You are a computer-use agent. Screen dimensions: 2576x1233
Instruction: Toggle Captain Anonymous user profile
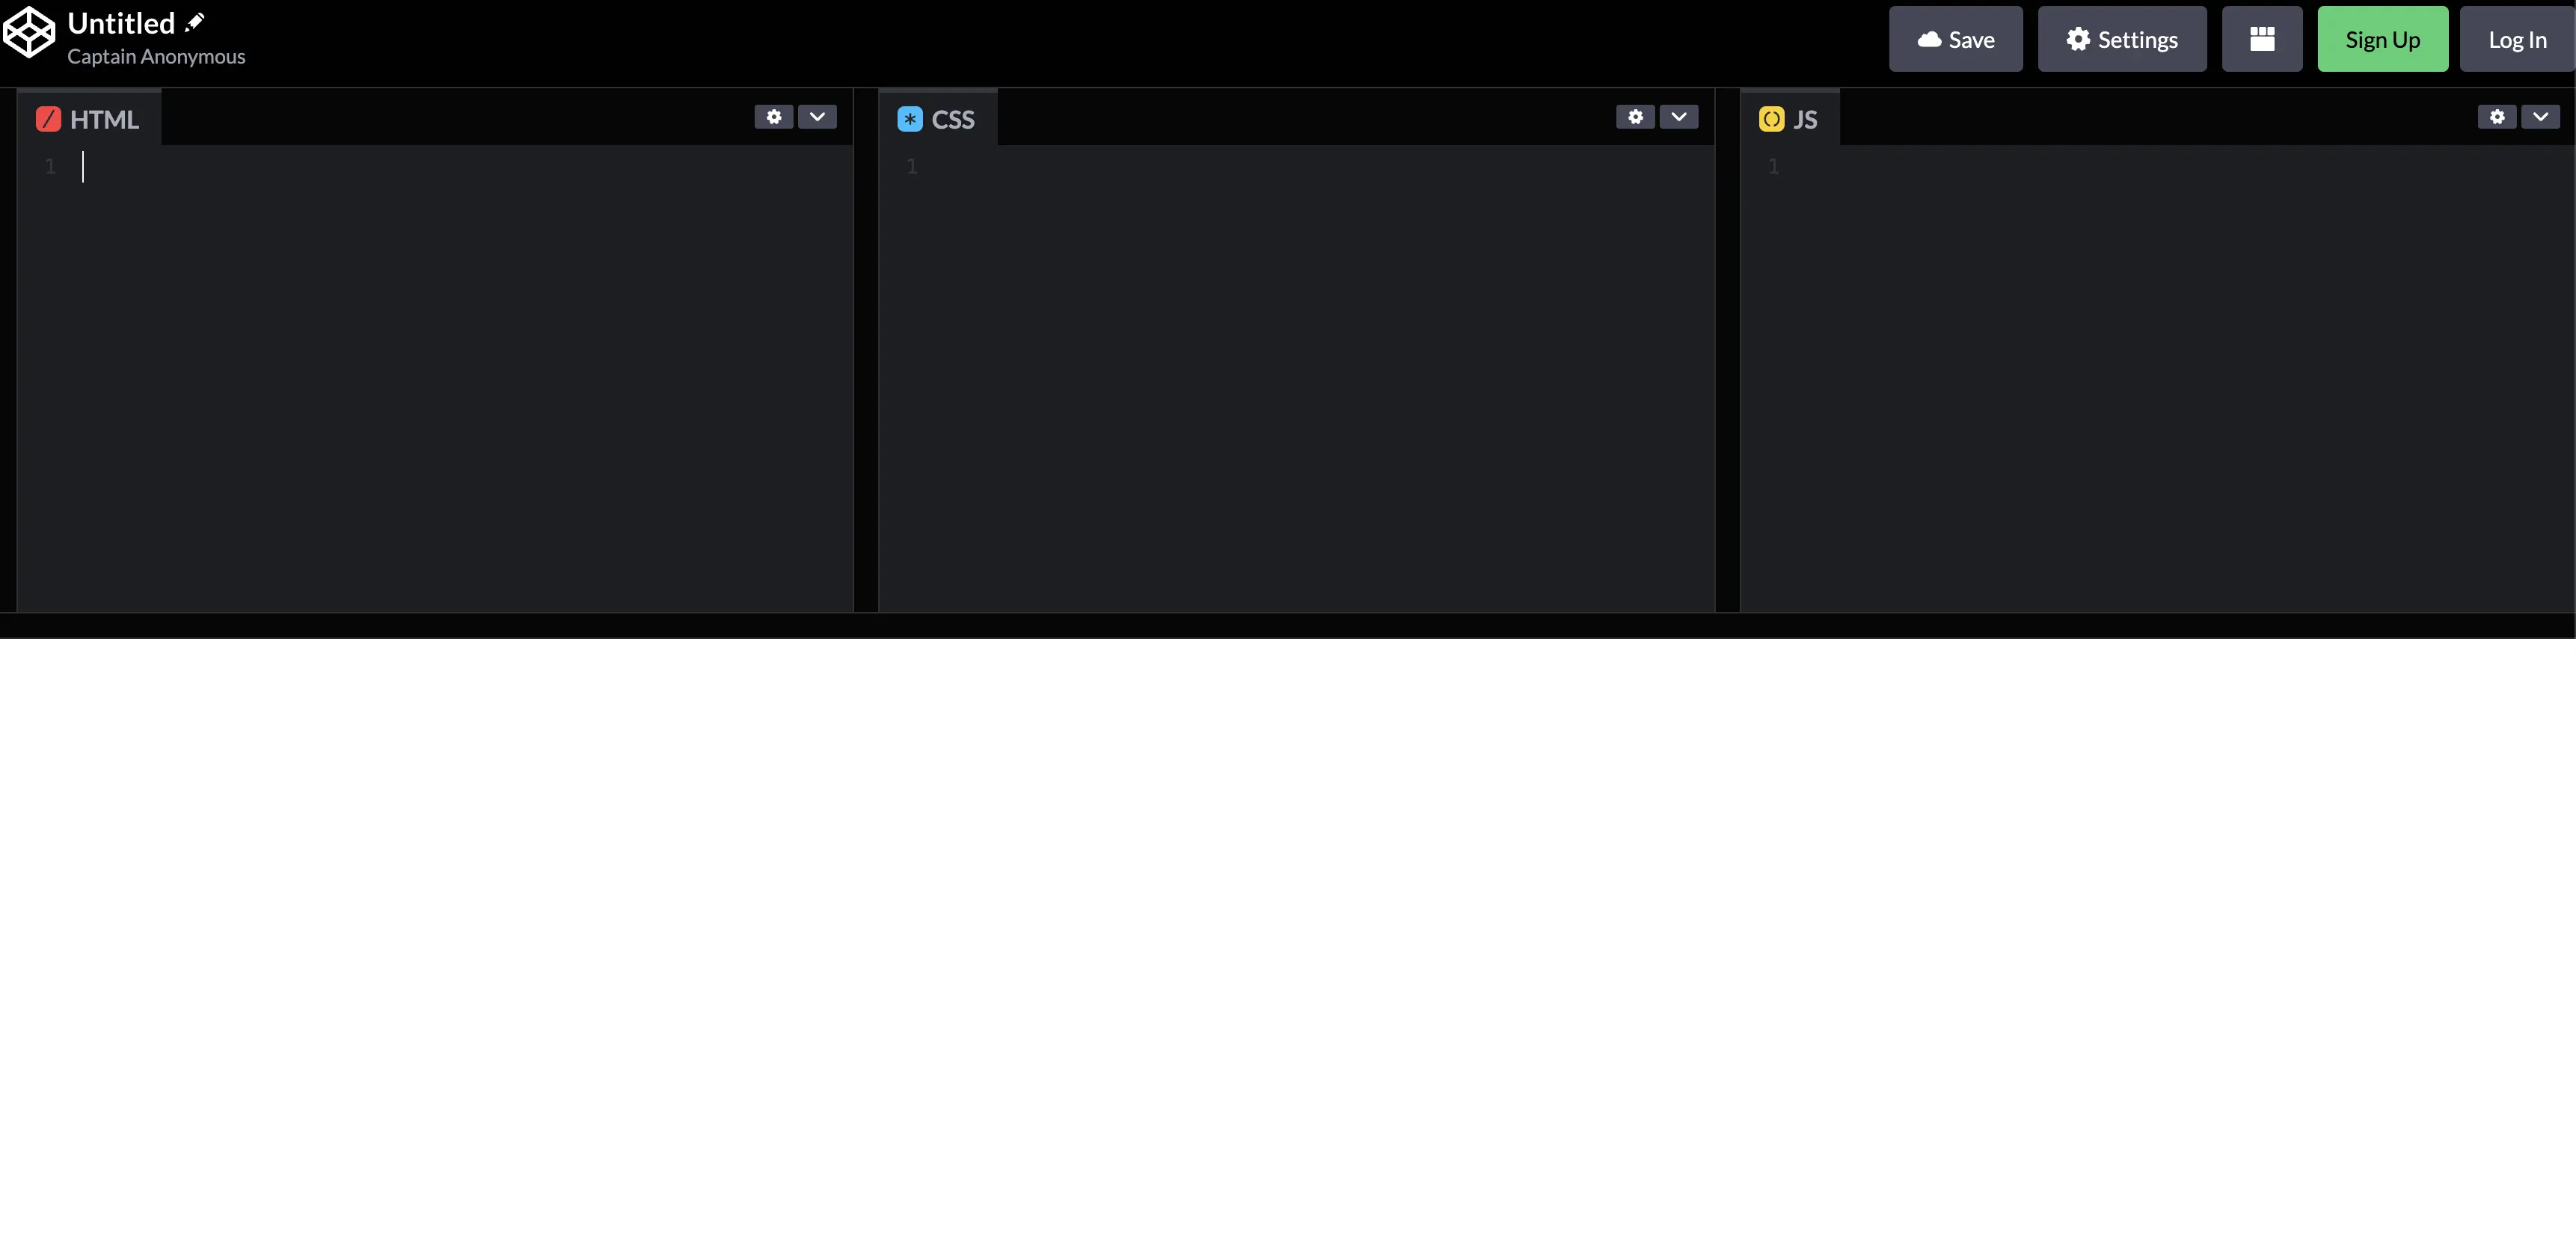pyautogui.click(x=156, y=56)
